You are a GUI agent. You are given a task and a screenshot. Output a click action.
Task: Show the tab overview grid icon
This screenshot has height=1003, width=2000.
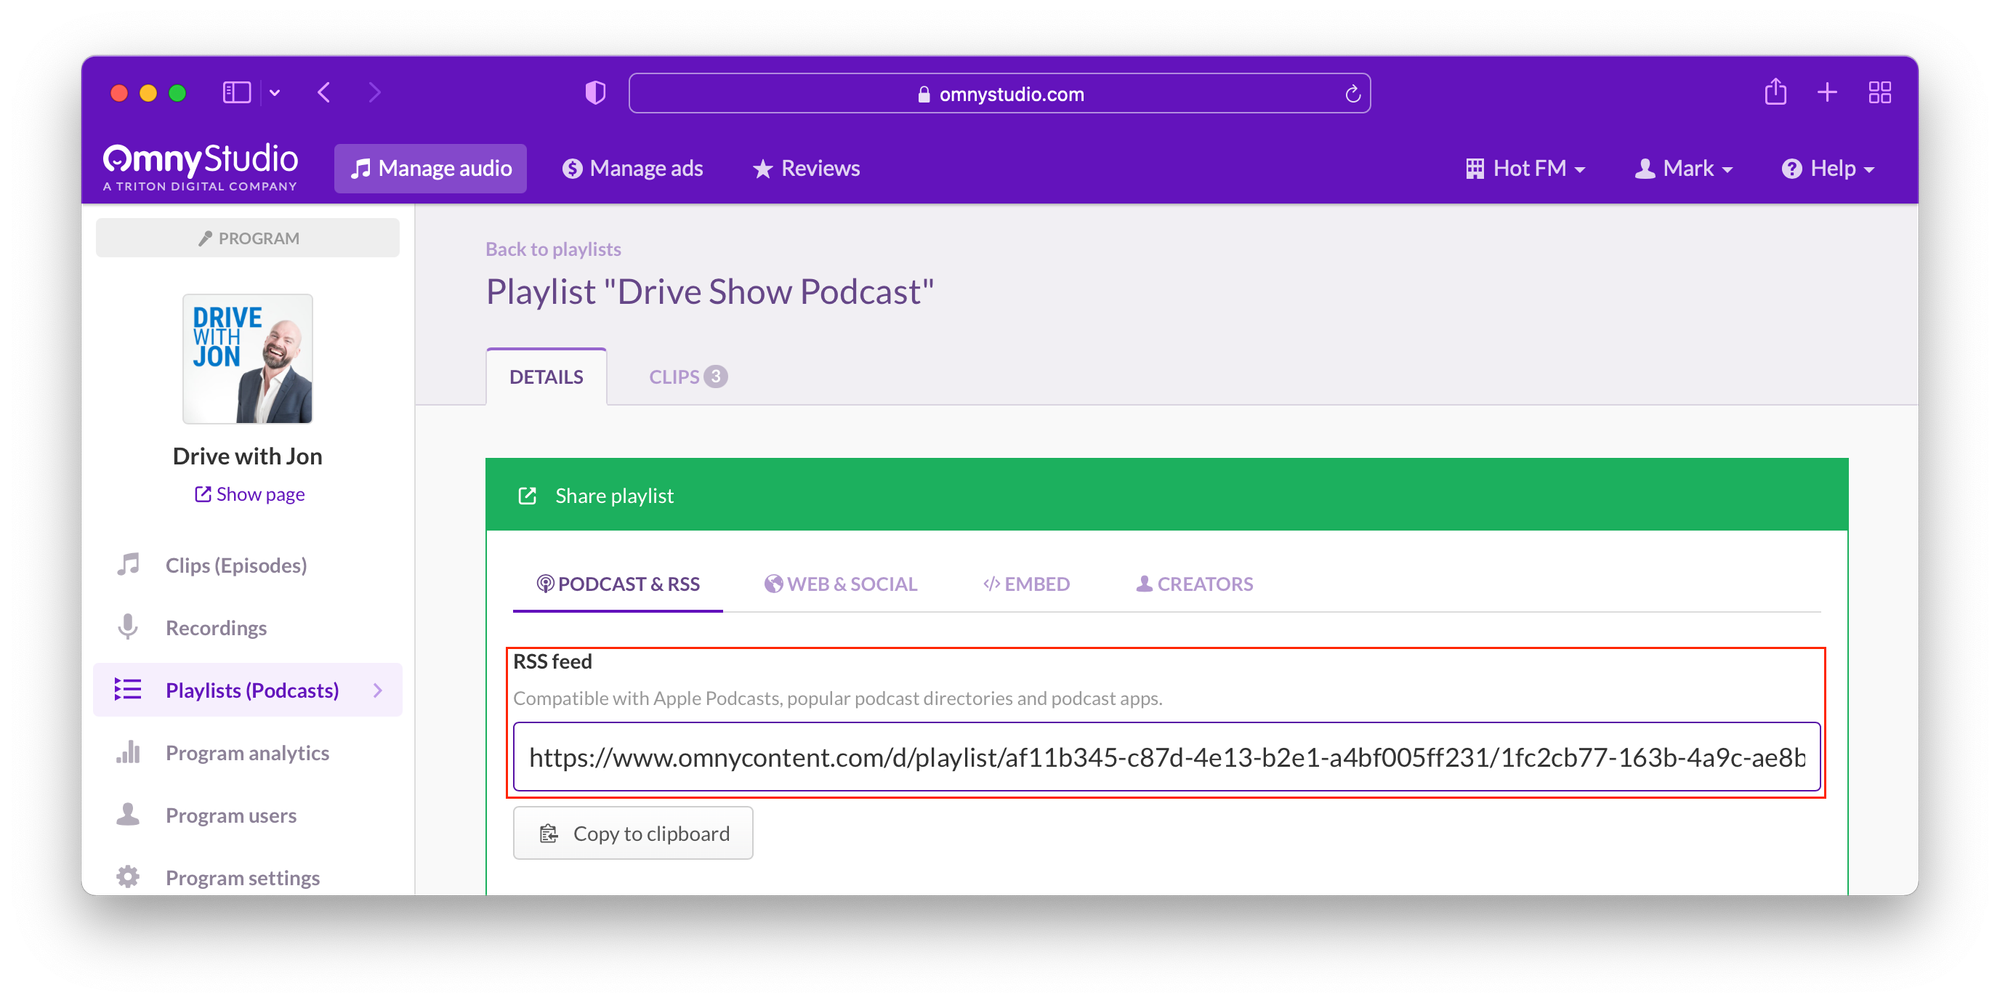pyautogui.click(x=1880, y=93)
